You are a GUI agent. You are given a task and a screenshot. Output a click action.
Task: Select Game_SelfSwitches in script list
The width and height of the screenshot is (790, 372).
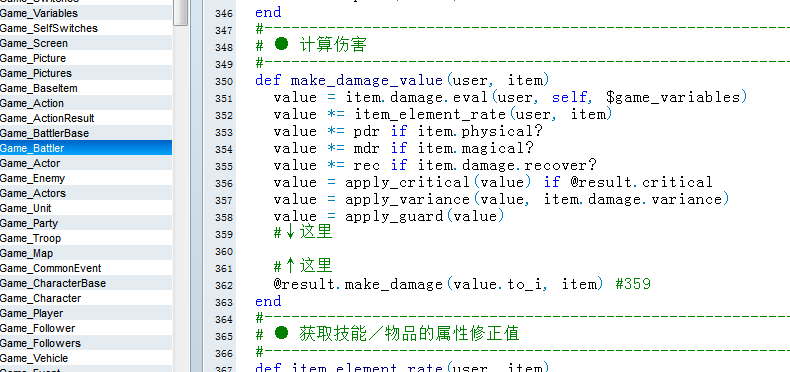pyautogui.click(x=86, y=28)
